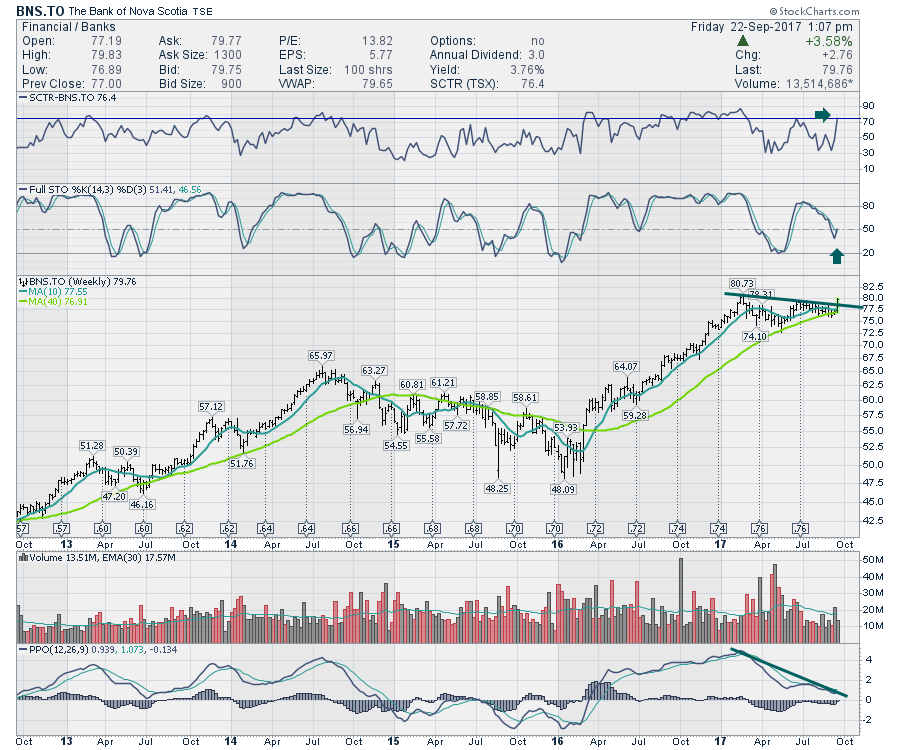This screenshot has height=750, width=900.
Task: Click the green MA(40) legend line marker
Action: click(23, 301)
